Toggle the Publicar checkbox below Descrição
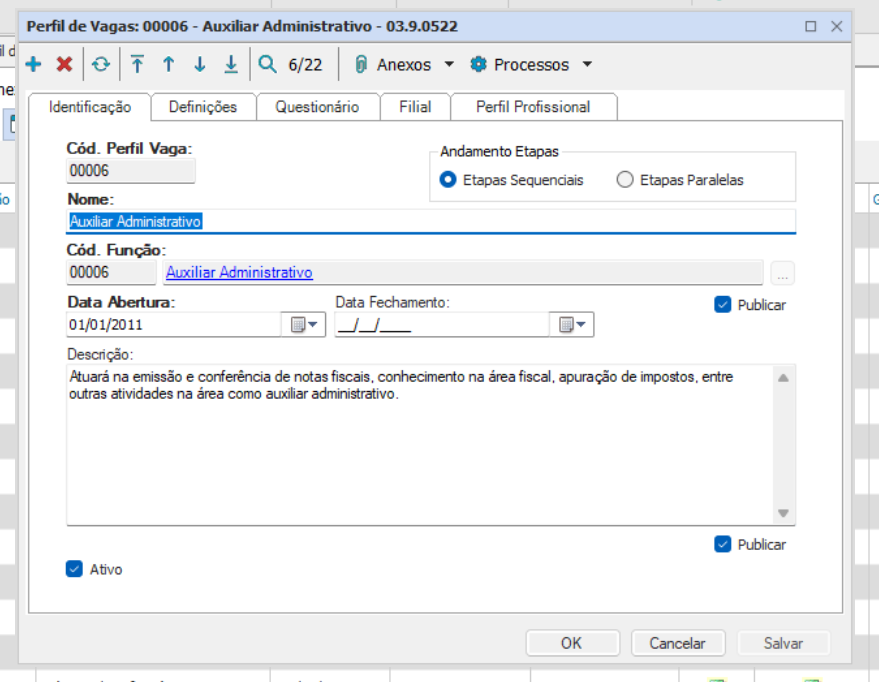 [723, 544]
